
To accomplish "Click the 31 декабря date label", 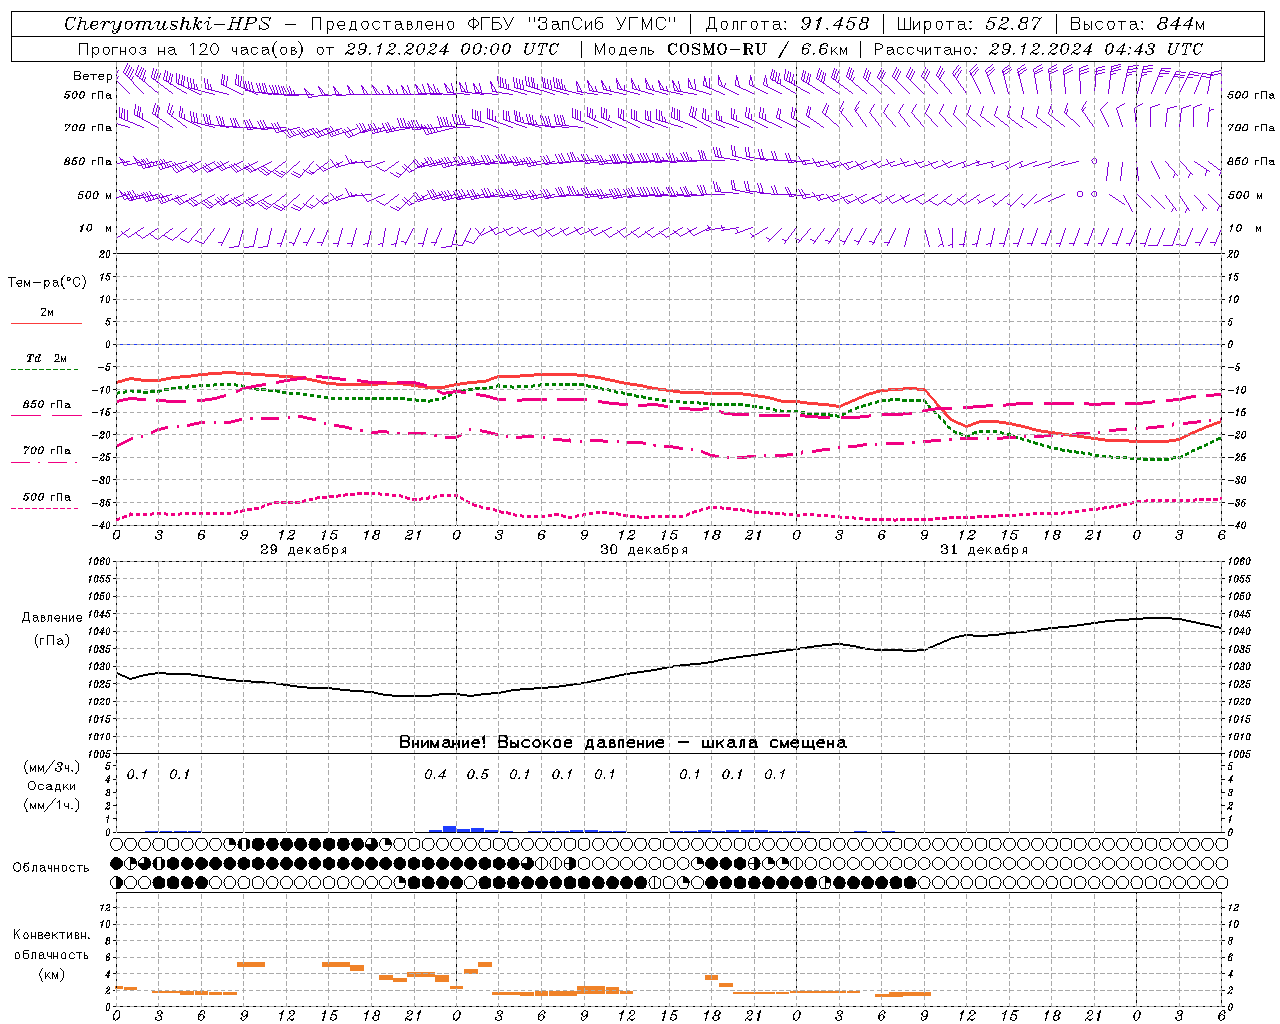I will pyautogui.click(x=984, y=550).
